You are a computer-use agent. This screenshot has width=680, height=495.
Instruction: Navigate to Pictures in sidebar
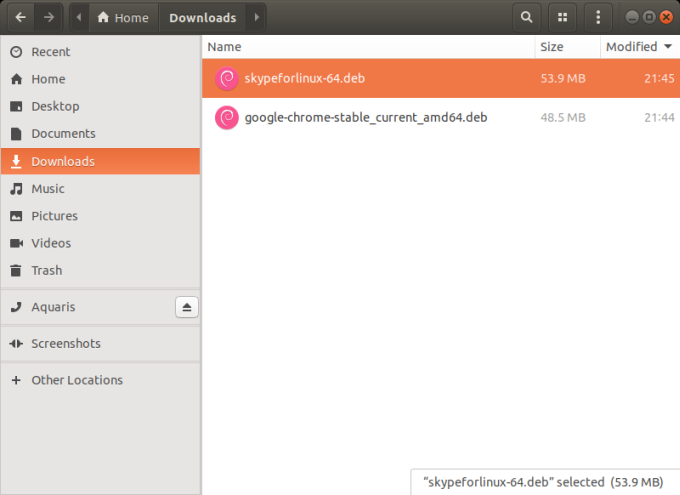pyautogui.click(x=54, y=216)
